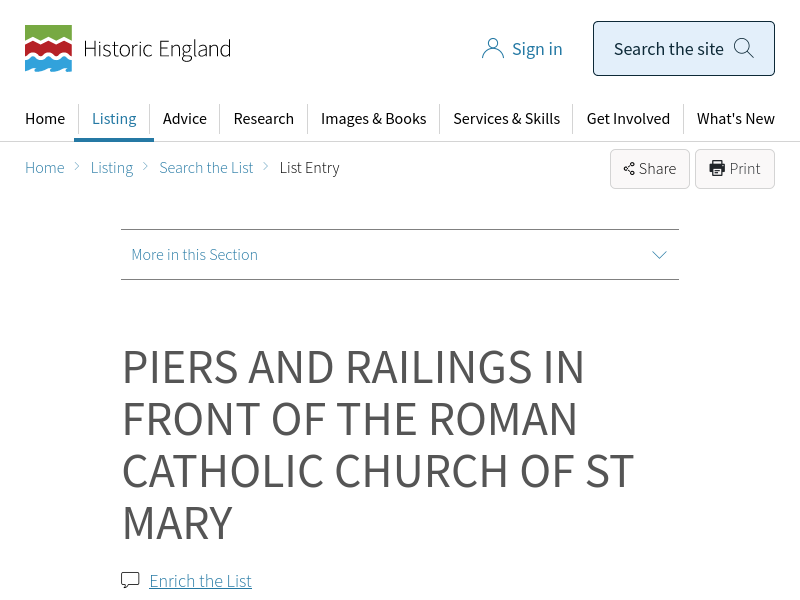Viewport: 800px width, 600px height.
Task: Open the More in this Section dropdown
Action: pos(195,255)
